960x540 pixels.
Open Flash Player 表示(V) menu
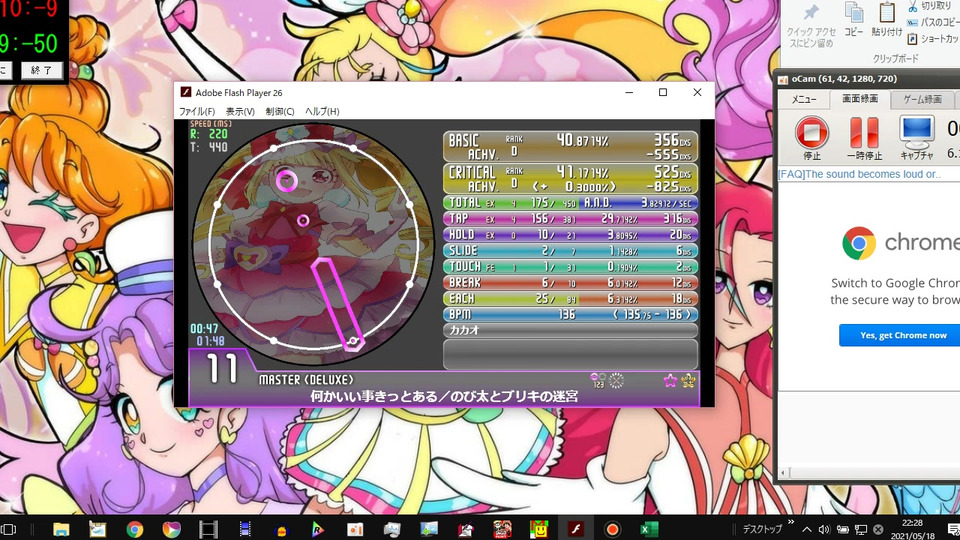pyautogui.click(x=240, y=111)
